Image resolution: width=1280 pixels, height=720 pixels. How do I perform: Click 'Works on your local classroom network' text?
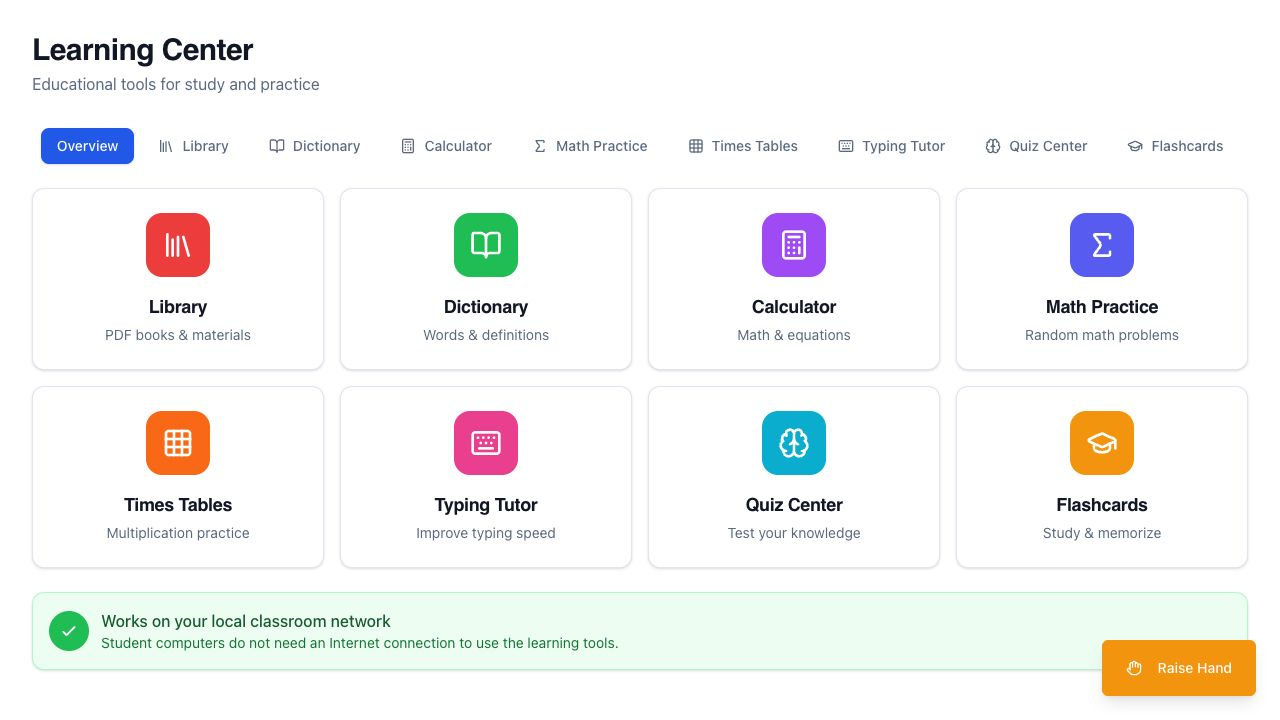[246, 621]
